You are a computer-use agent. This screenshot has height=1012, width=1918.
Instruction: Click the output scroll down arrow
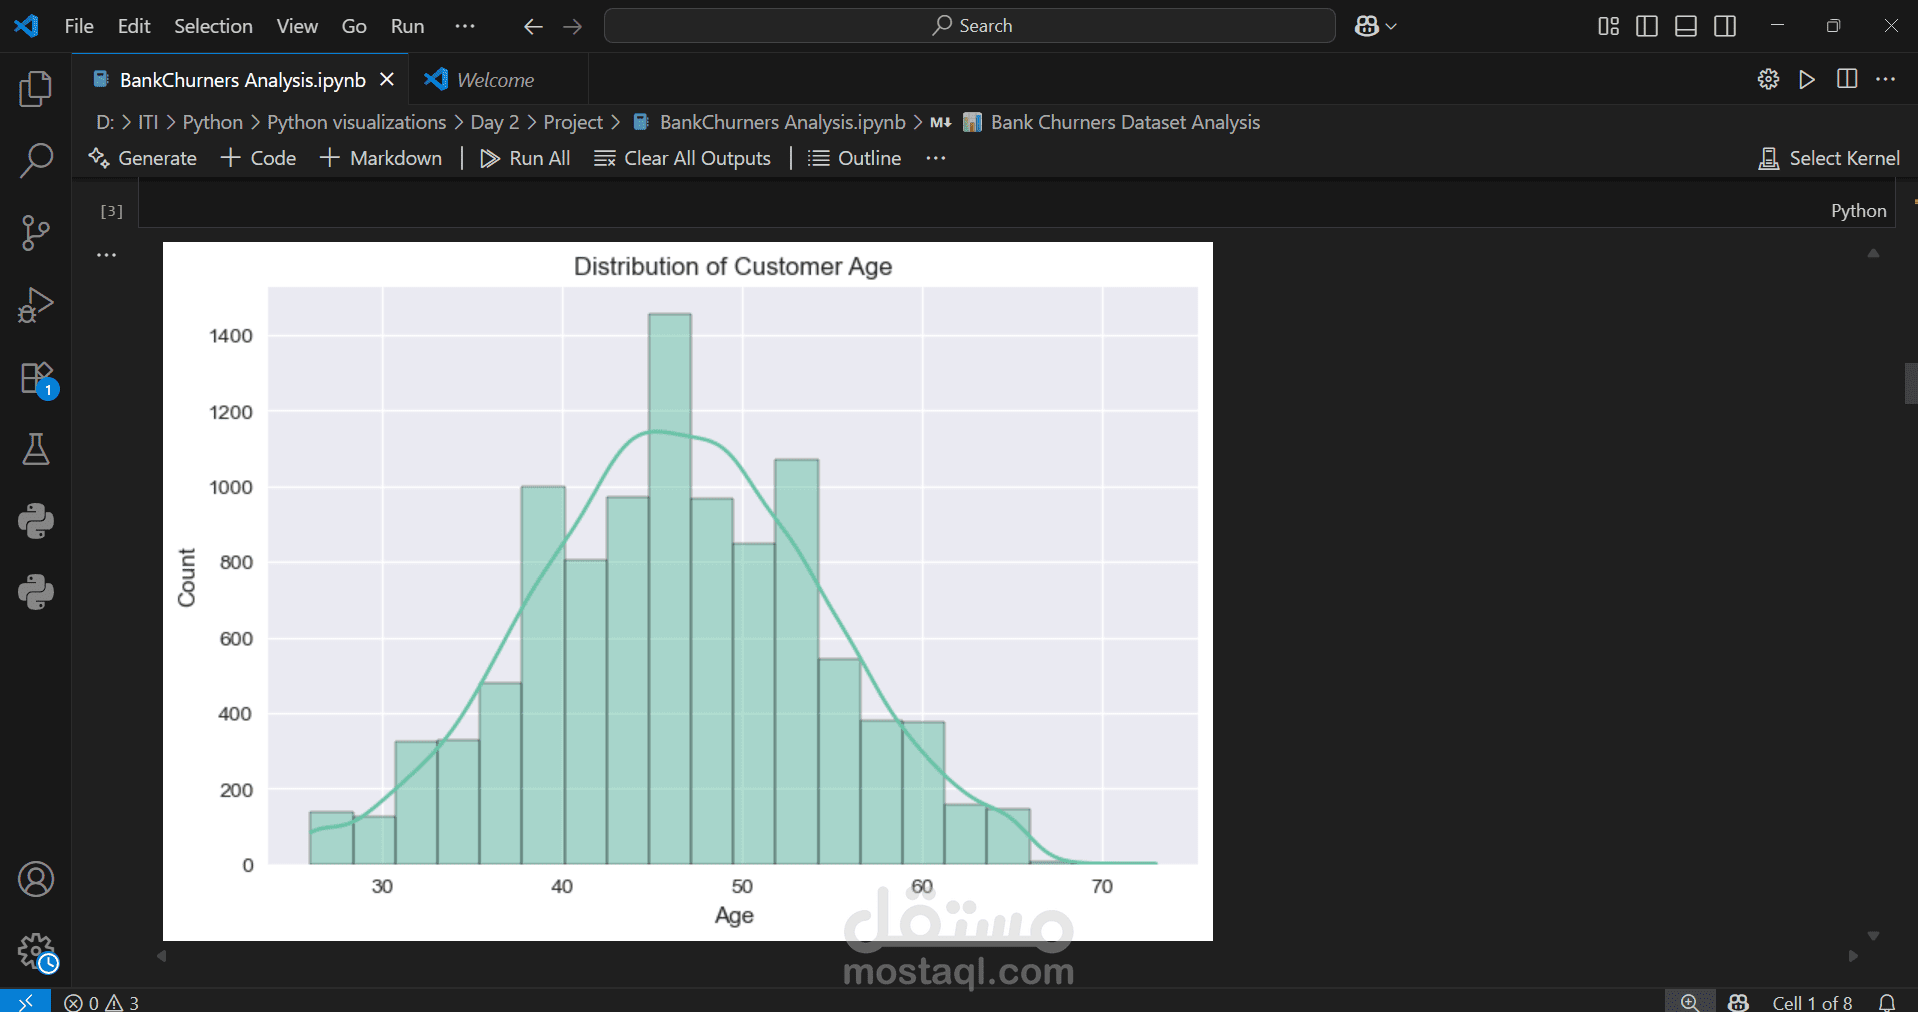click(x=1874, y=936)
